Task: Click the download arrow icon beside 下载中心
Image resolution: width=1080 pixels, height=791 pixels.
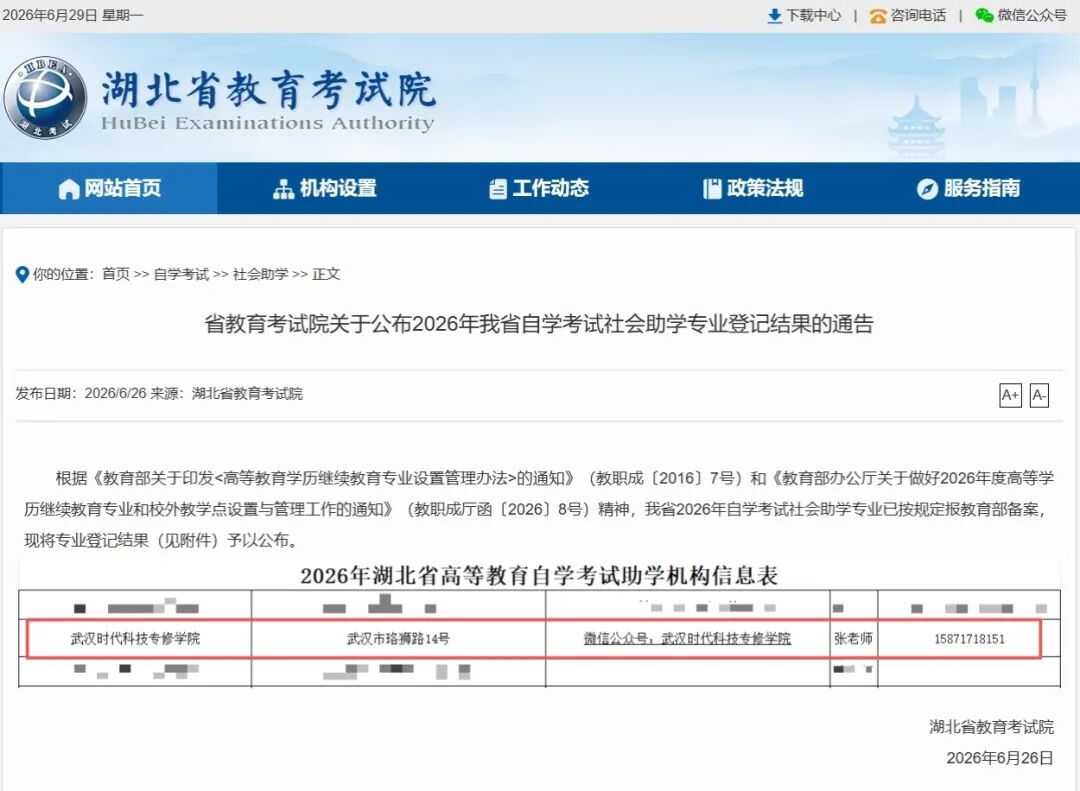Action: [x=774, y=16]
